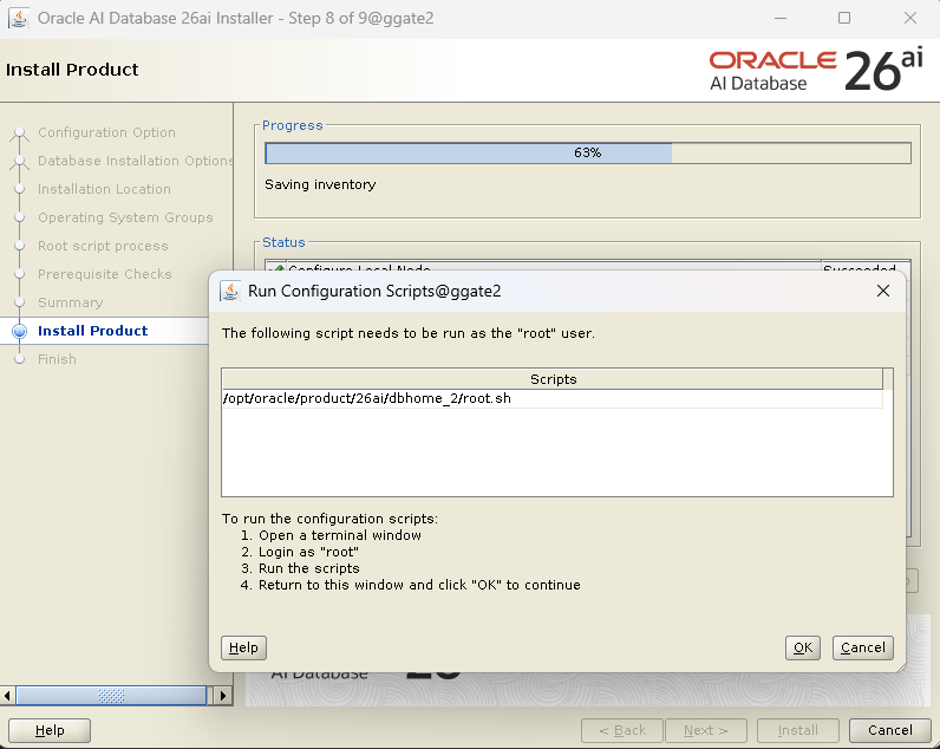The height and width of the screenshot is (749, 940).
Task: Click the Oracle AI Database 26ai logo
Action: pyautogui.click(x=816, y=70)
